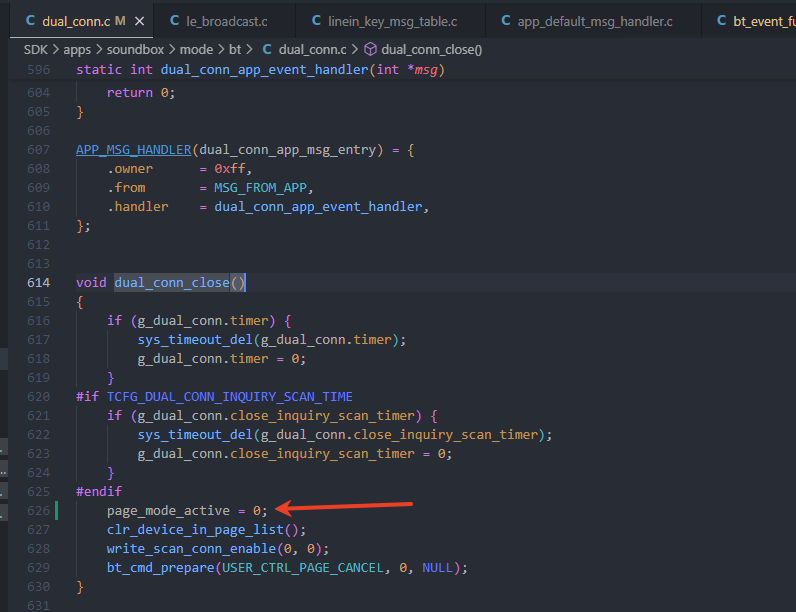
Task: Click the sticky header dual_conn_app_event_handler line
Action: 260,70
